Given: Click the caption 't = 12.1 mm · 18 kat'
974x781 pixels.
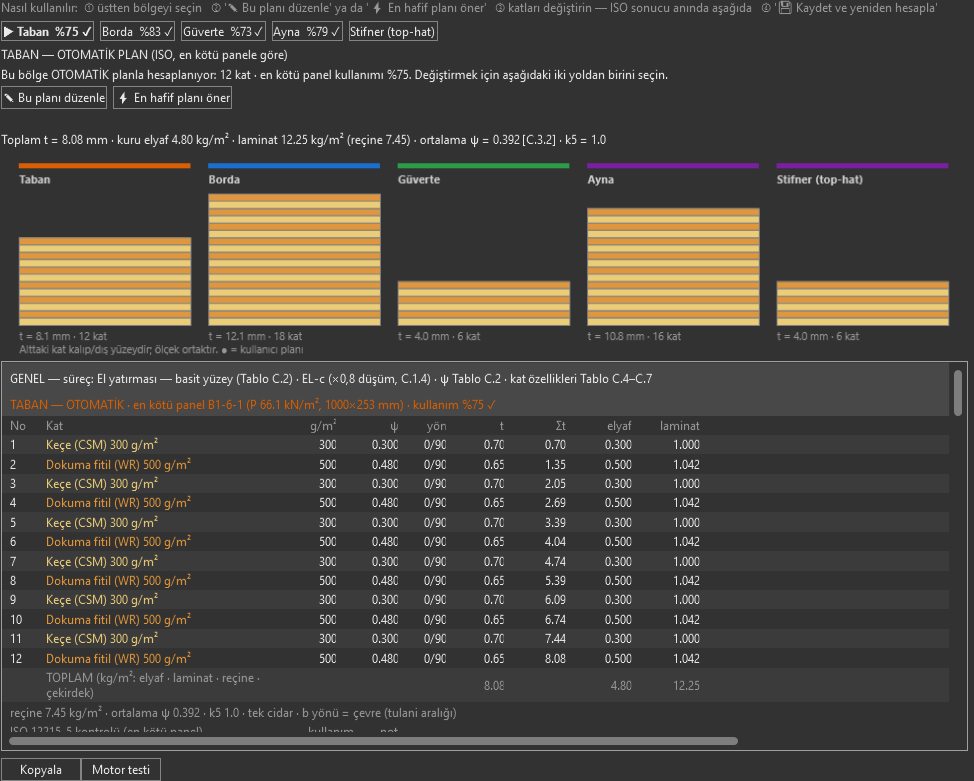Looking at the screenshot, I should 255,336.
